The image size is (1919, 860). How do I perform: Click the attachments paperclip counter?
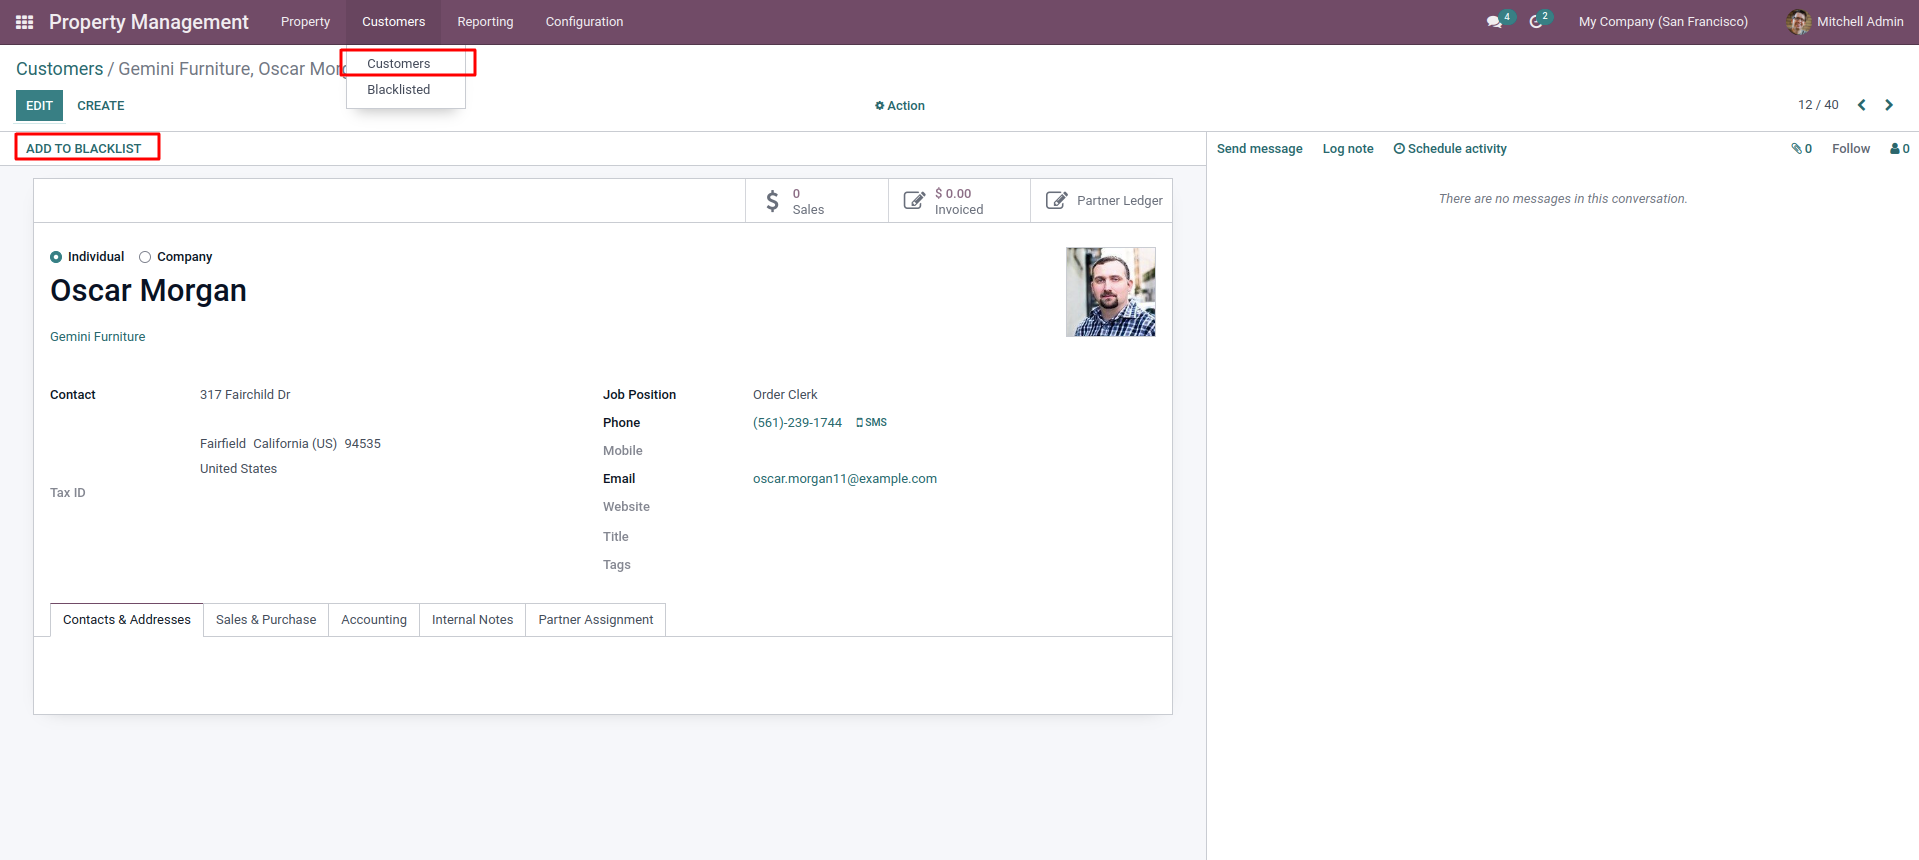(1802, 149)
